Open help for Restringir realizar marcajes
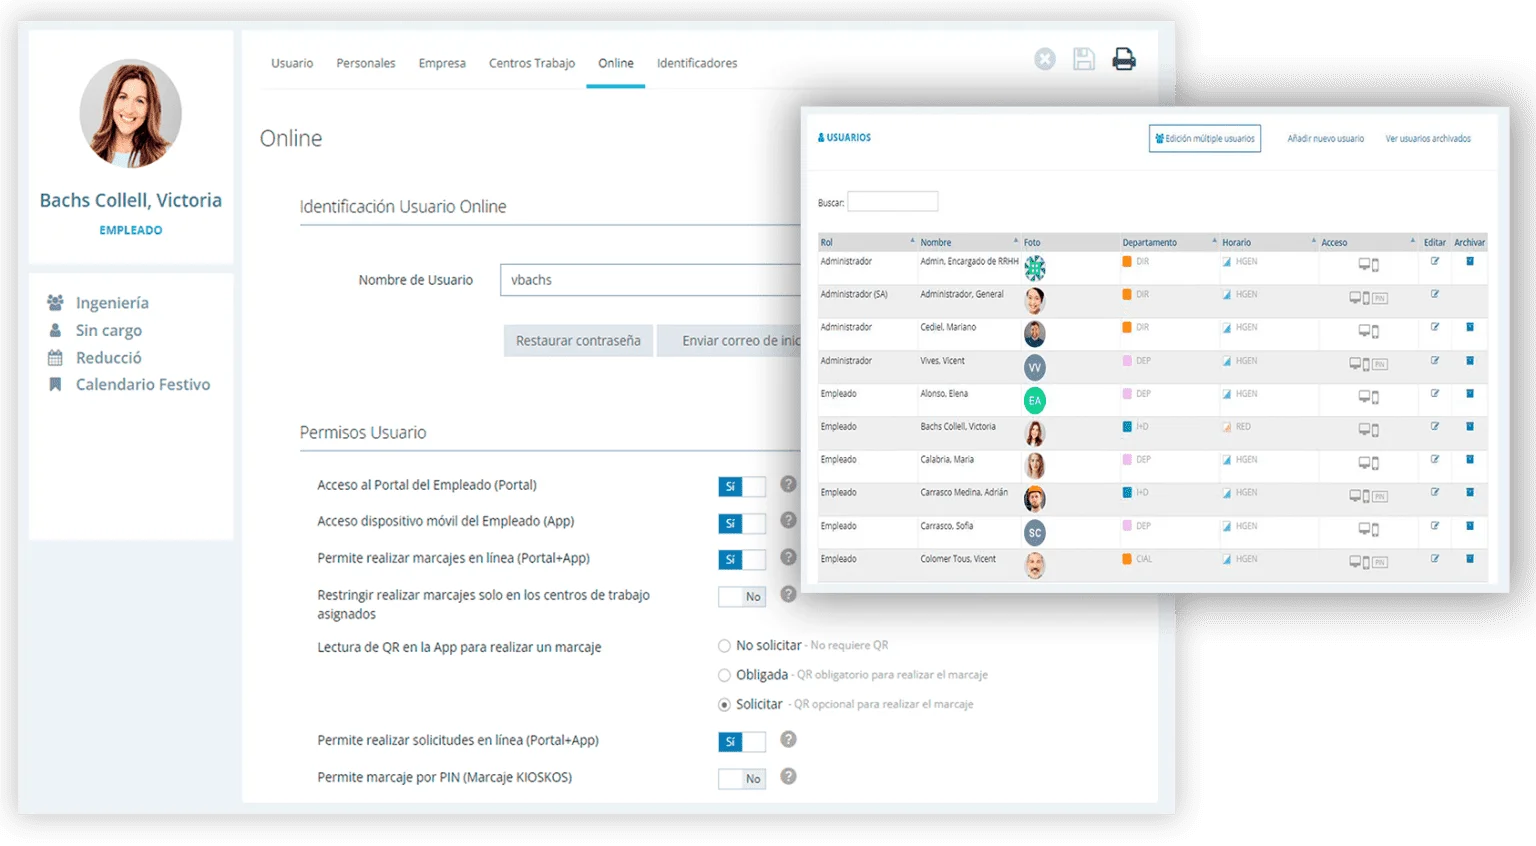The height and width of the screenshot is (846, 1536). [788, 594]
